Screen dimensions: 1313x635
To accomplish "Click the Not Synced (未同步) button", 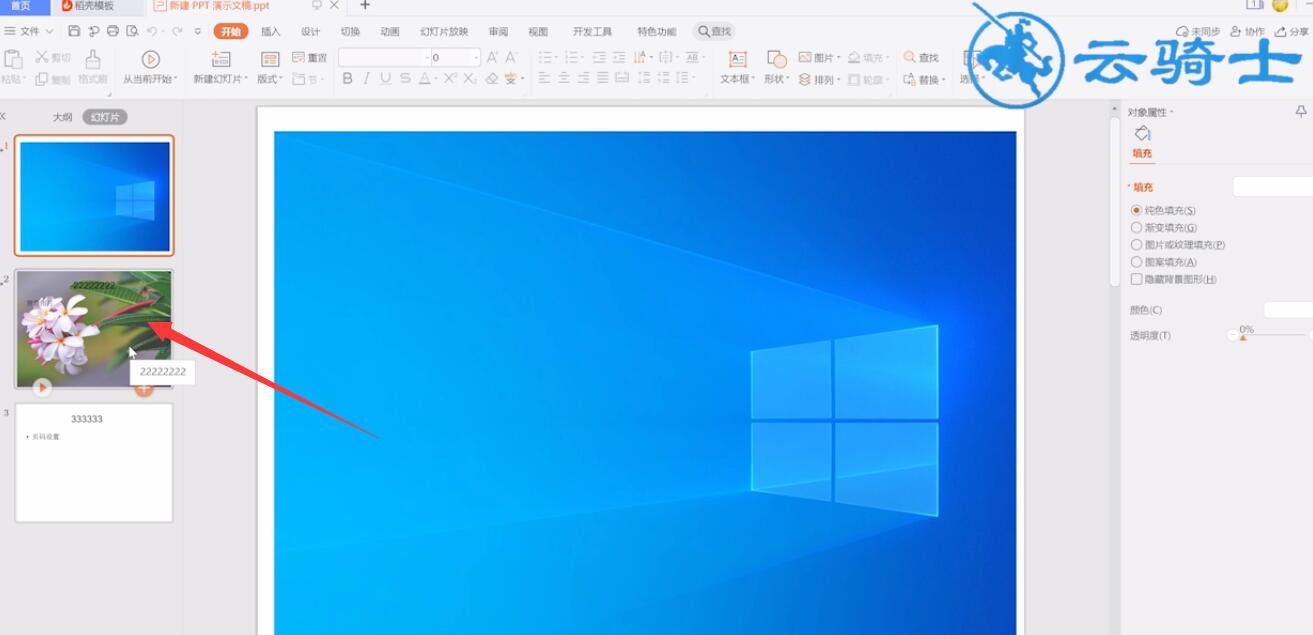I will (x=1198, y=32).
